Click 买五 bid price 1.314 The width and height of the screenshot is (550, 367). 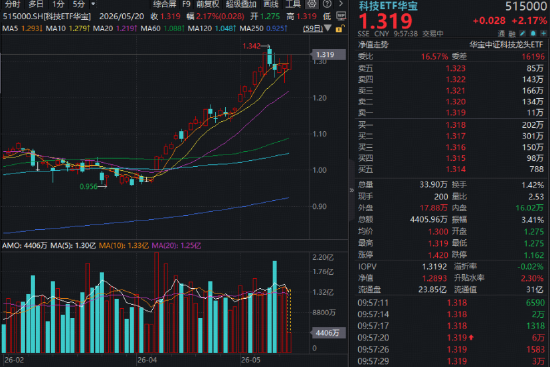tap(455, 169)
